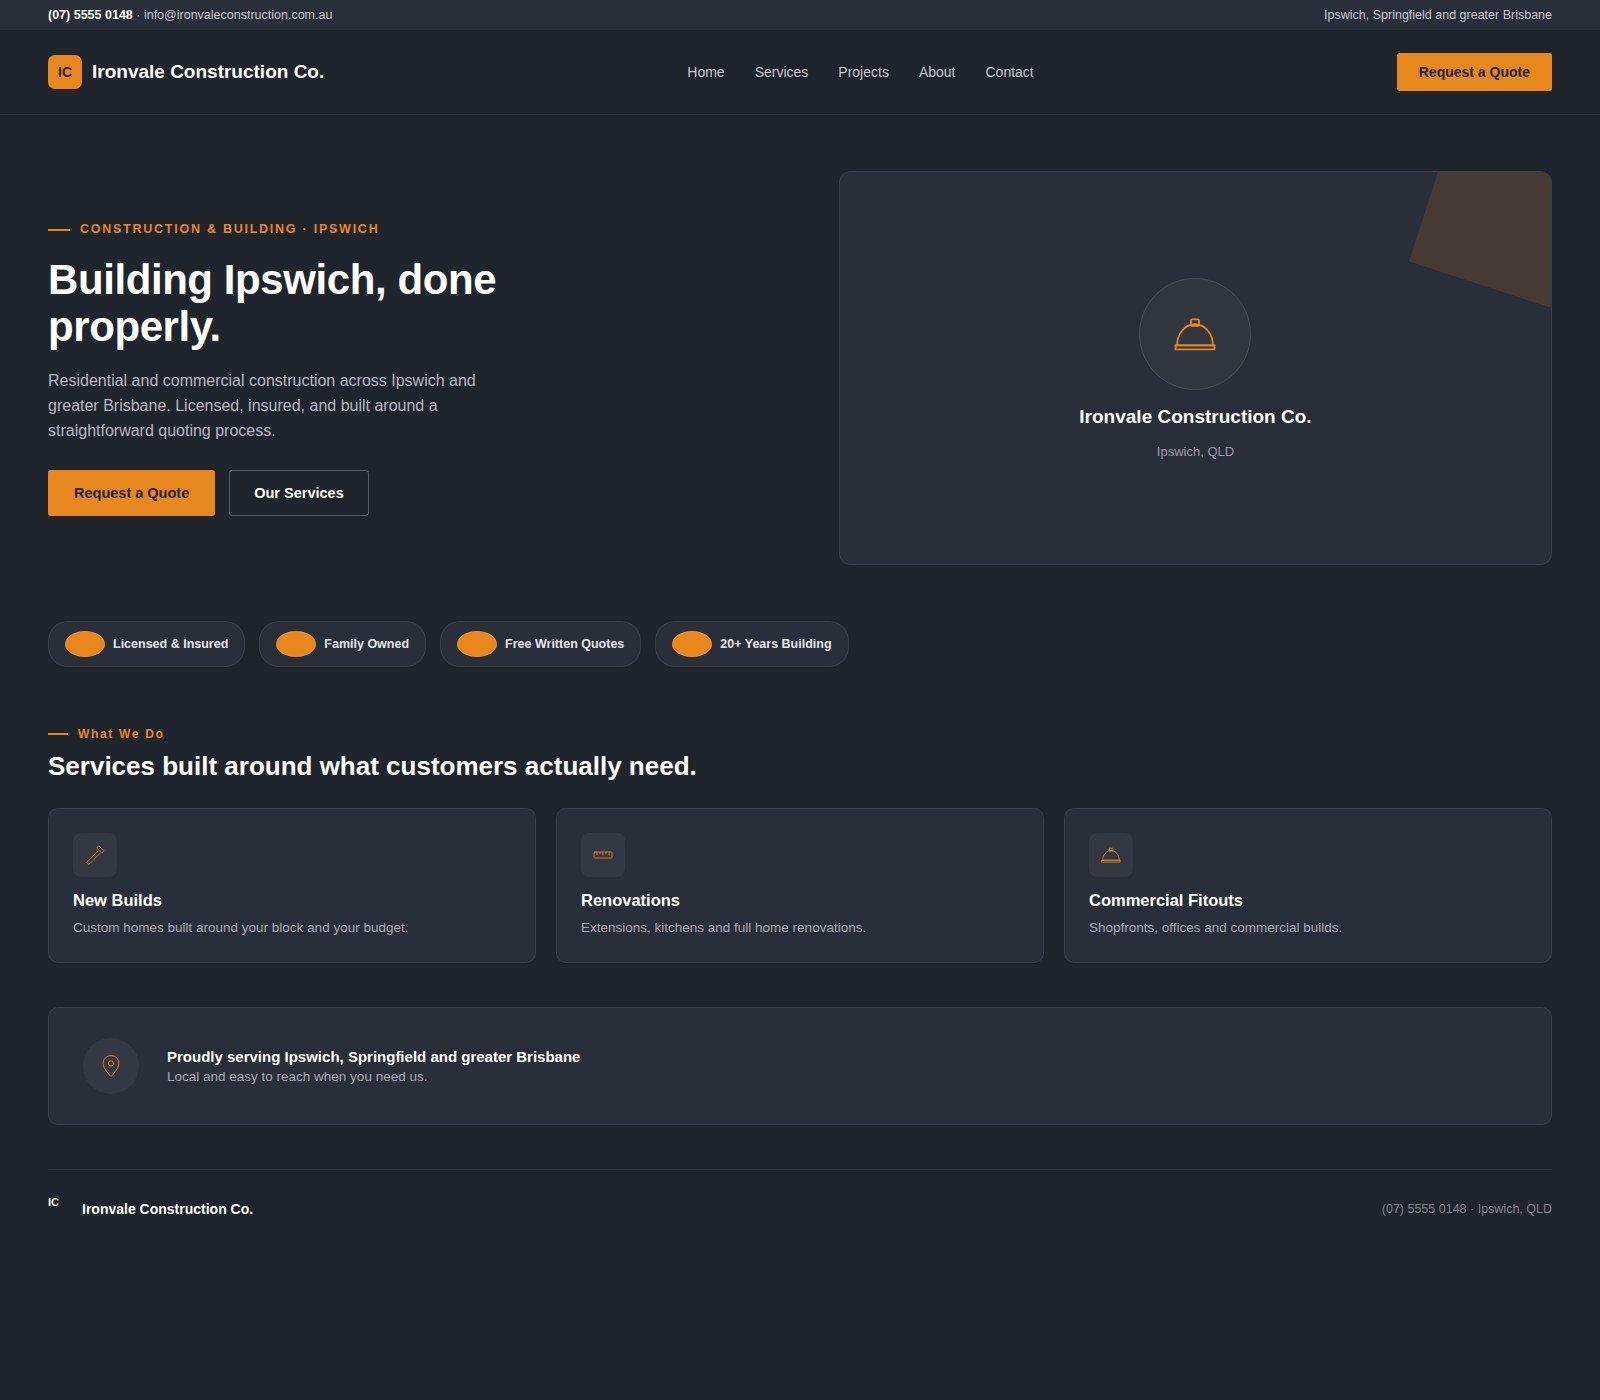1600x1400 pixels.
Task: Open the Contact nav item
Action: pos(1009,72)
